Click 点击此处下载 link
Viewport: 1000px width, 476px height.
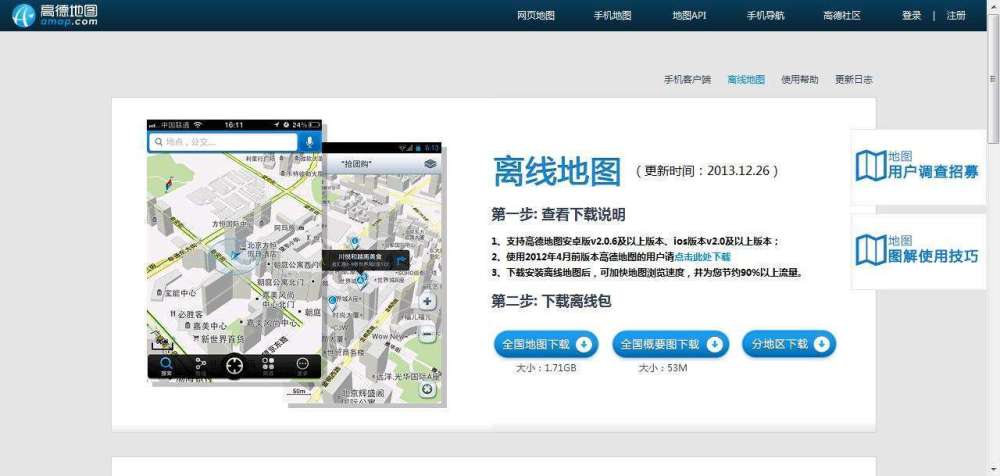tap(703, 257)
